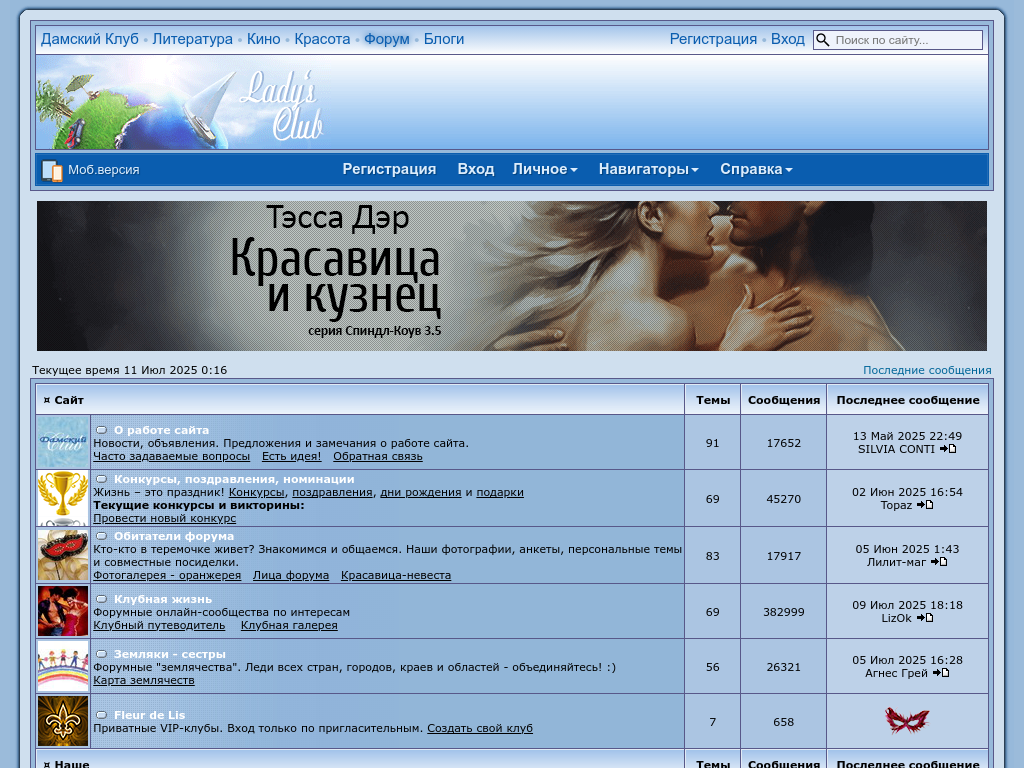Click the red mask in Fleur de Lis row
The image size is (1024, 768).
pyautogui.click(x=907, y=721)
